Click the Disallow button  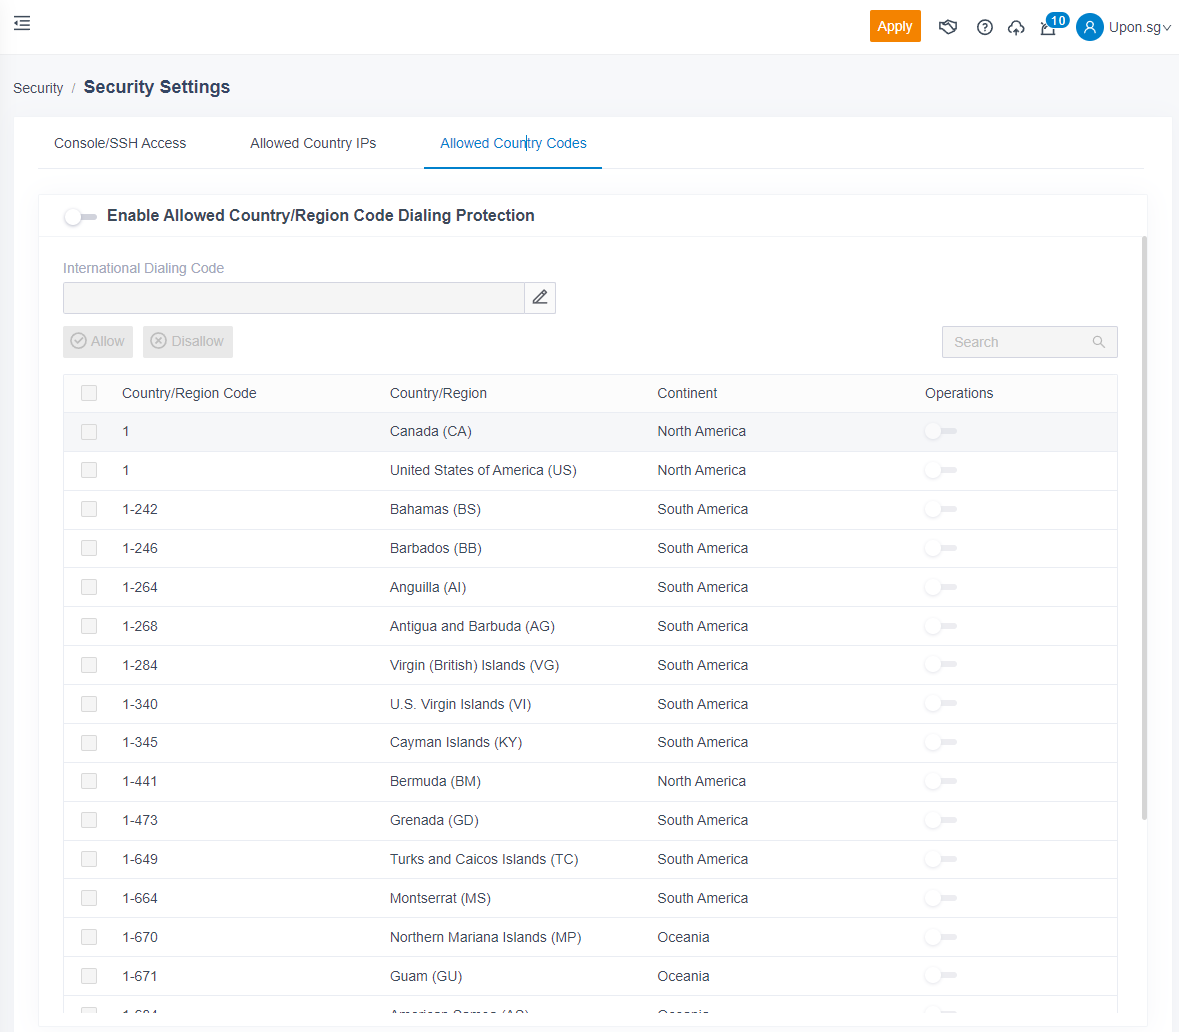(x=188, y=341)
